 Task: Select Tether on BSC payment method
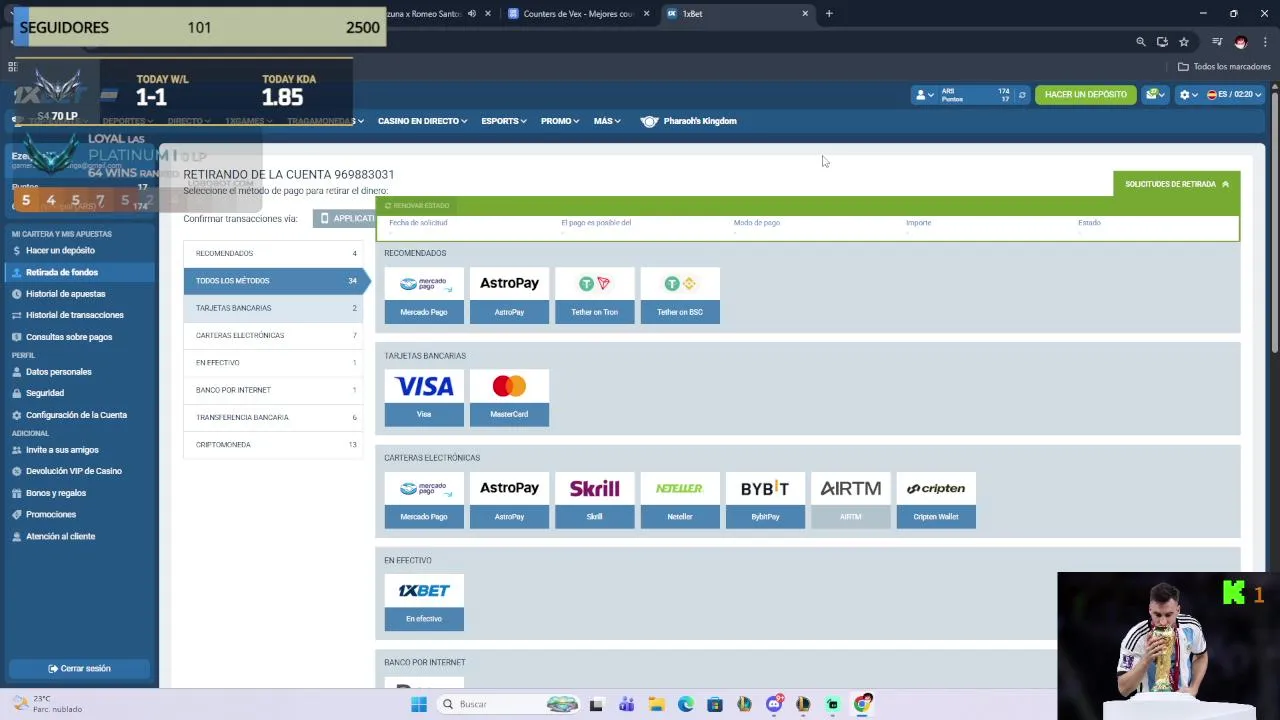pos(680,295)
